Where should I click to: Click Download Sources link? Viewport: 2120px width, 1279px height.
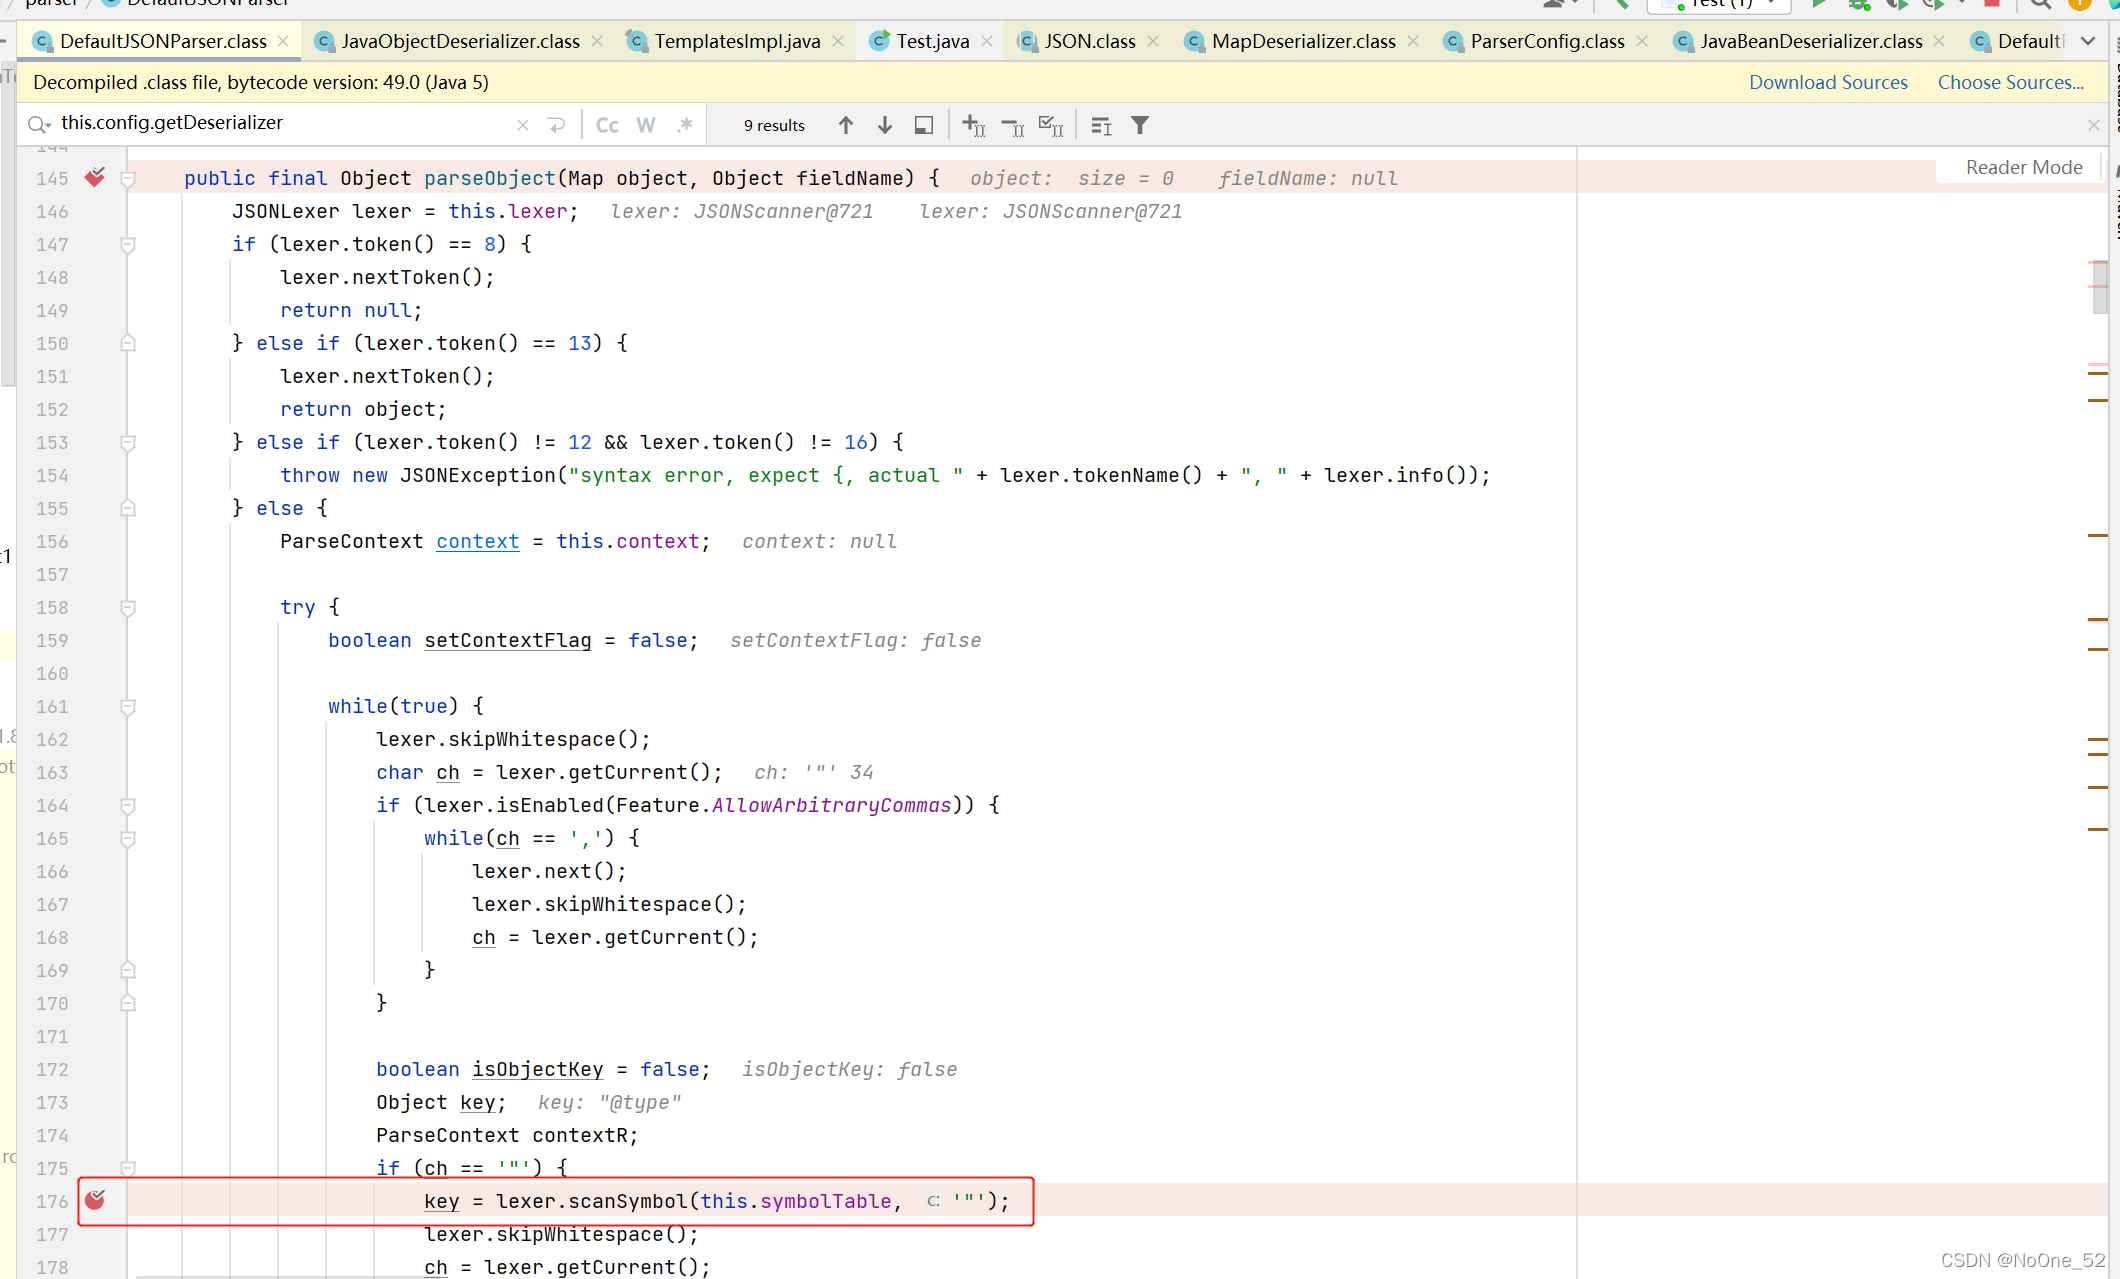coord(1828,82)
